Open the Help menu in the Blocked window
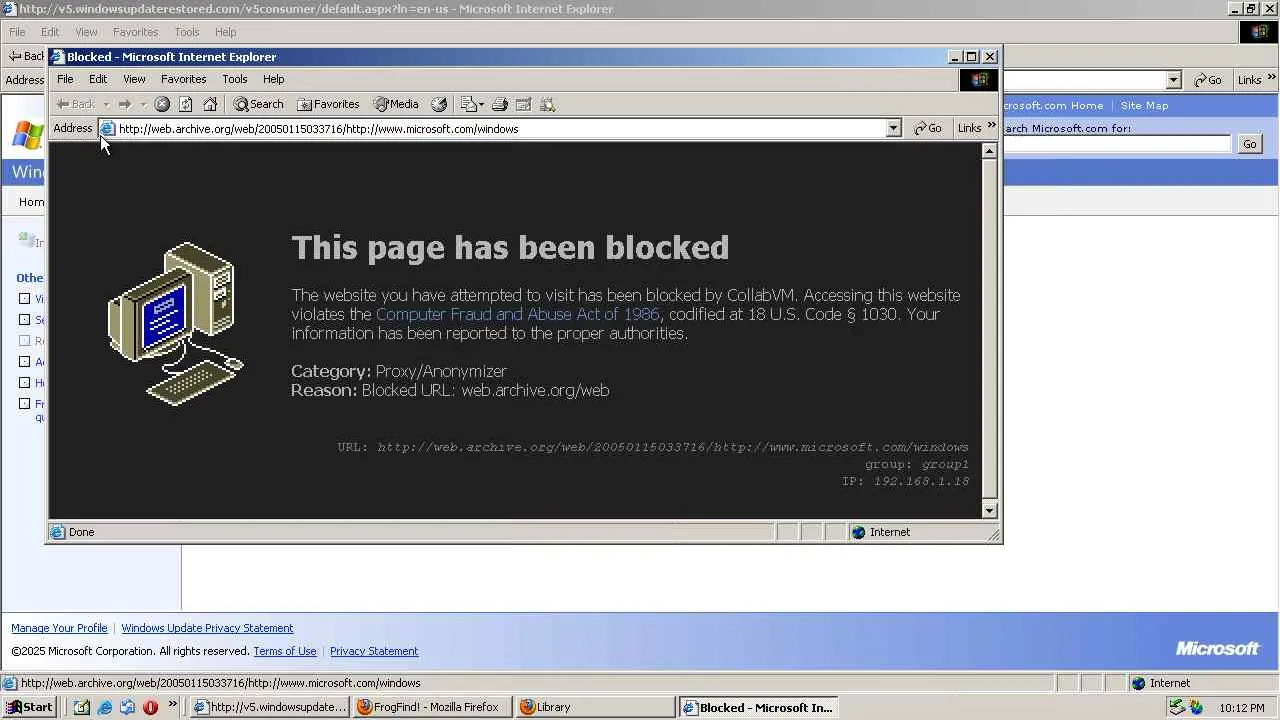1280x720 pixels. [274, 79]
